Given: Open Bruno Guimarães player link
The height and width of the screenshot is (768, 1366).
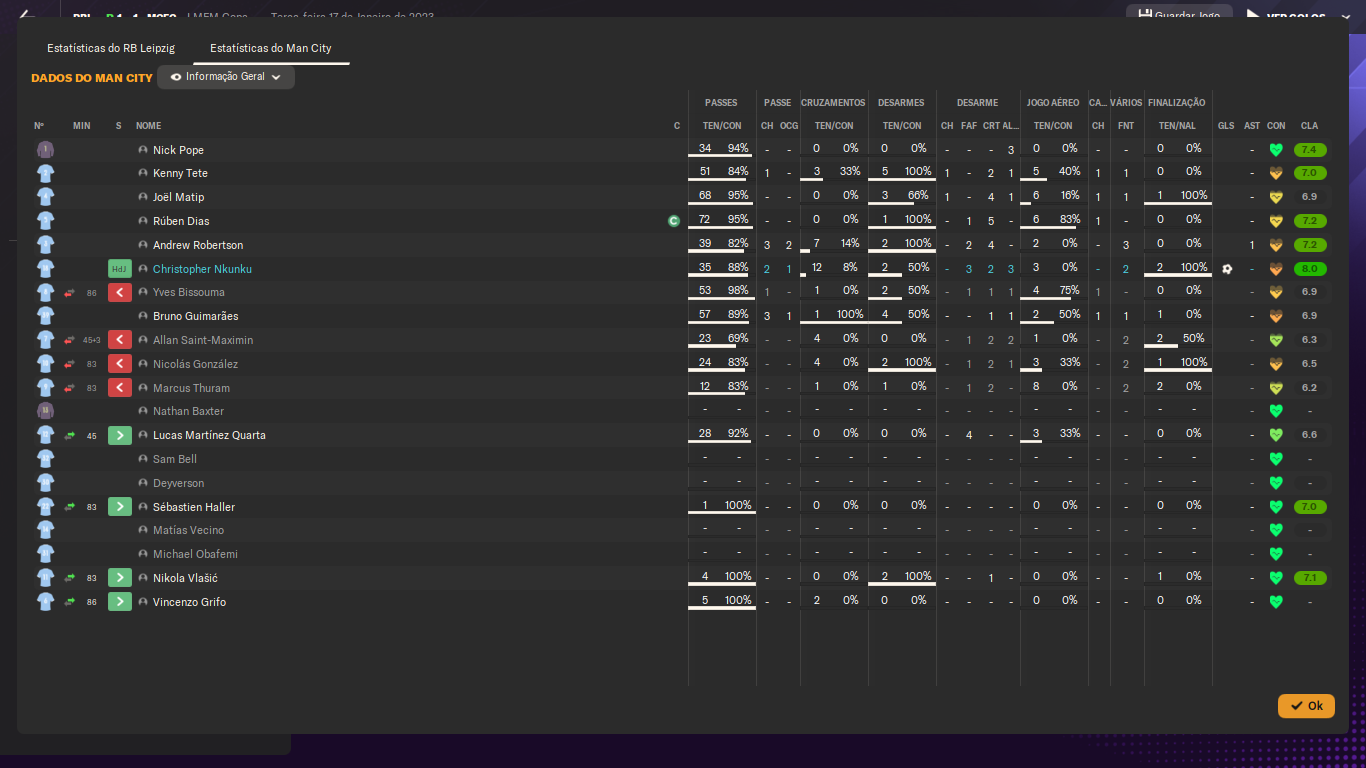Looking at the screenshot, I should tap(195, 316).
